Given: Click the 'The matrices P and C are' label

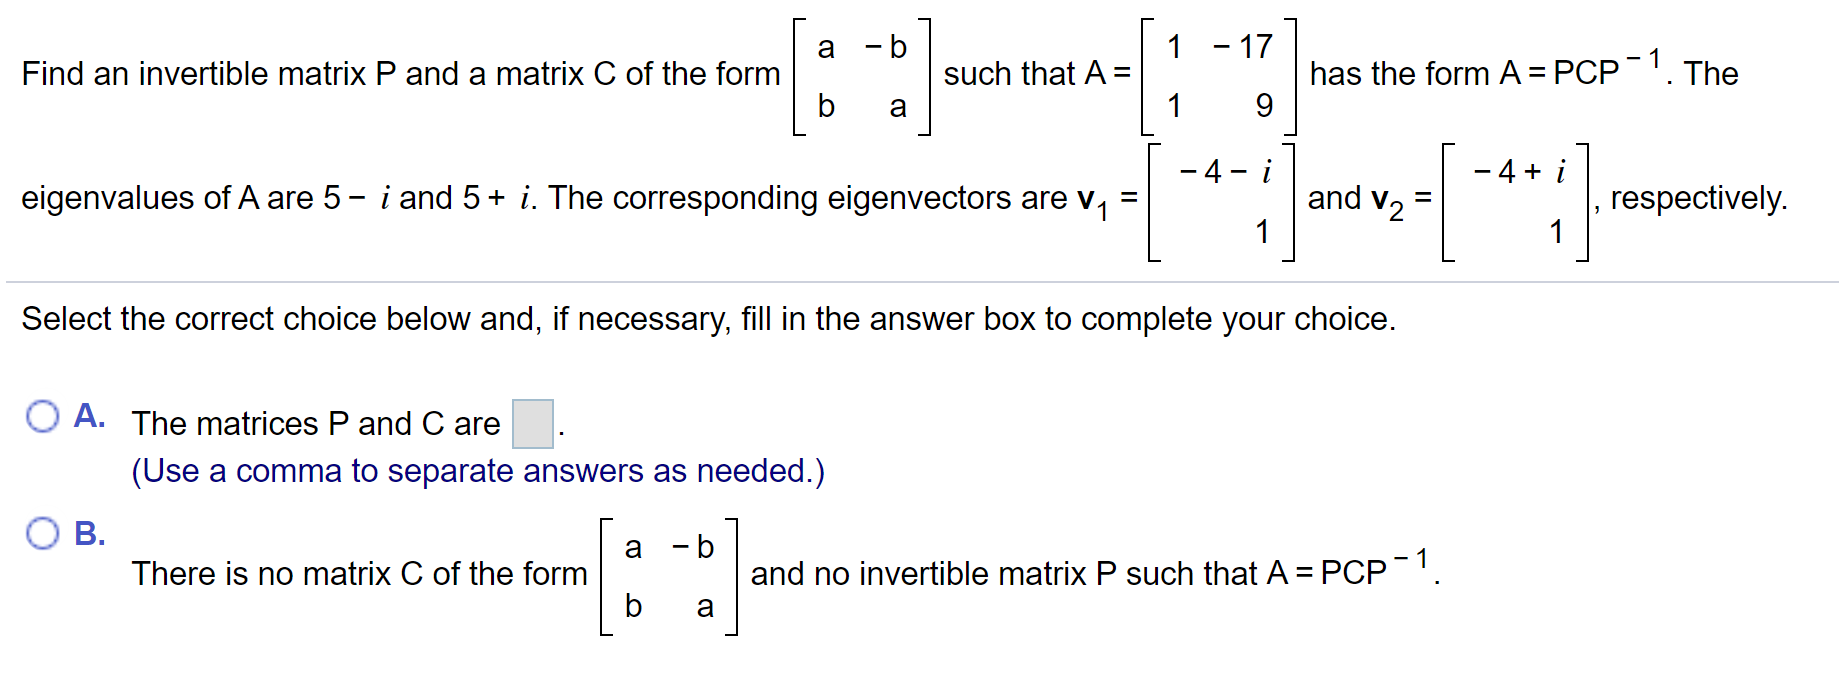Looking at the screenshot, I should 315,423.
